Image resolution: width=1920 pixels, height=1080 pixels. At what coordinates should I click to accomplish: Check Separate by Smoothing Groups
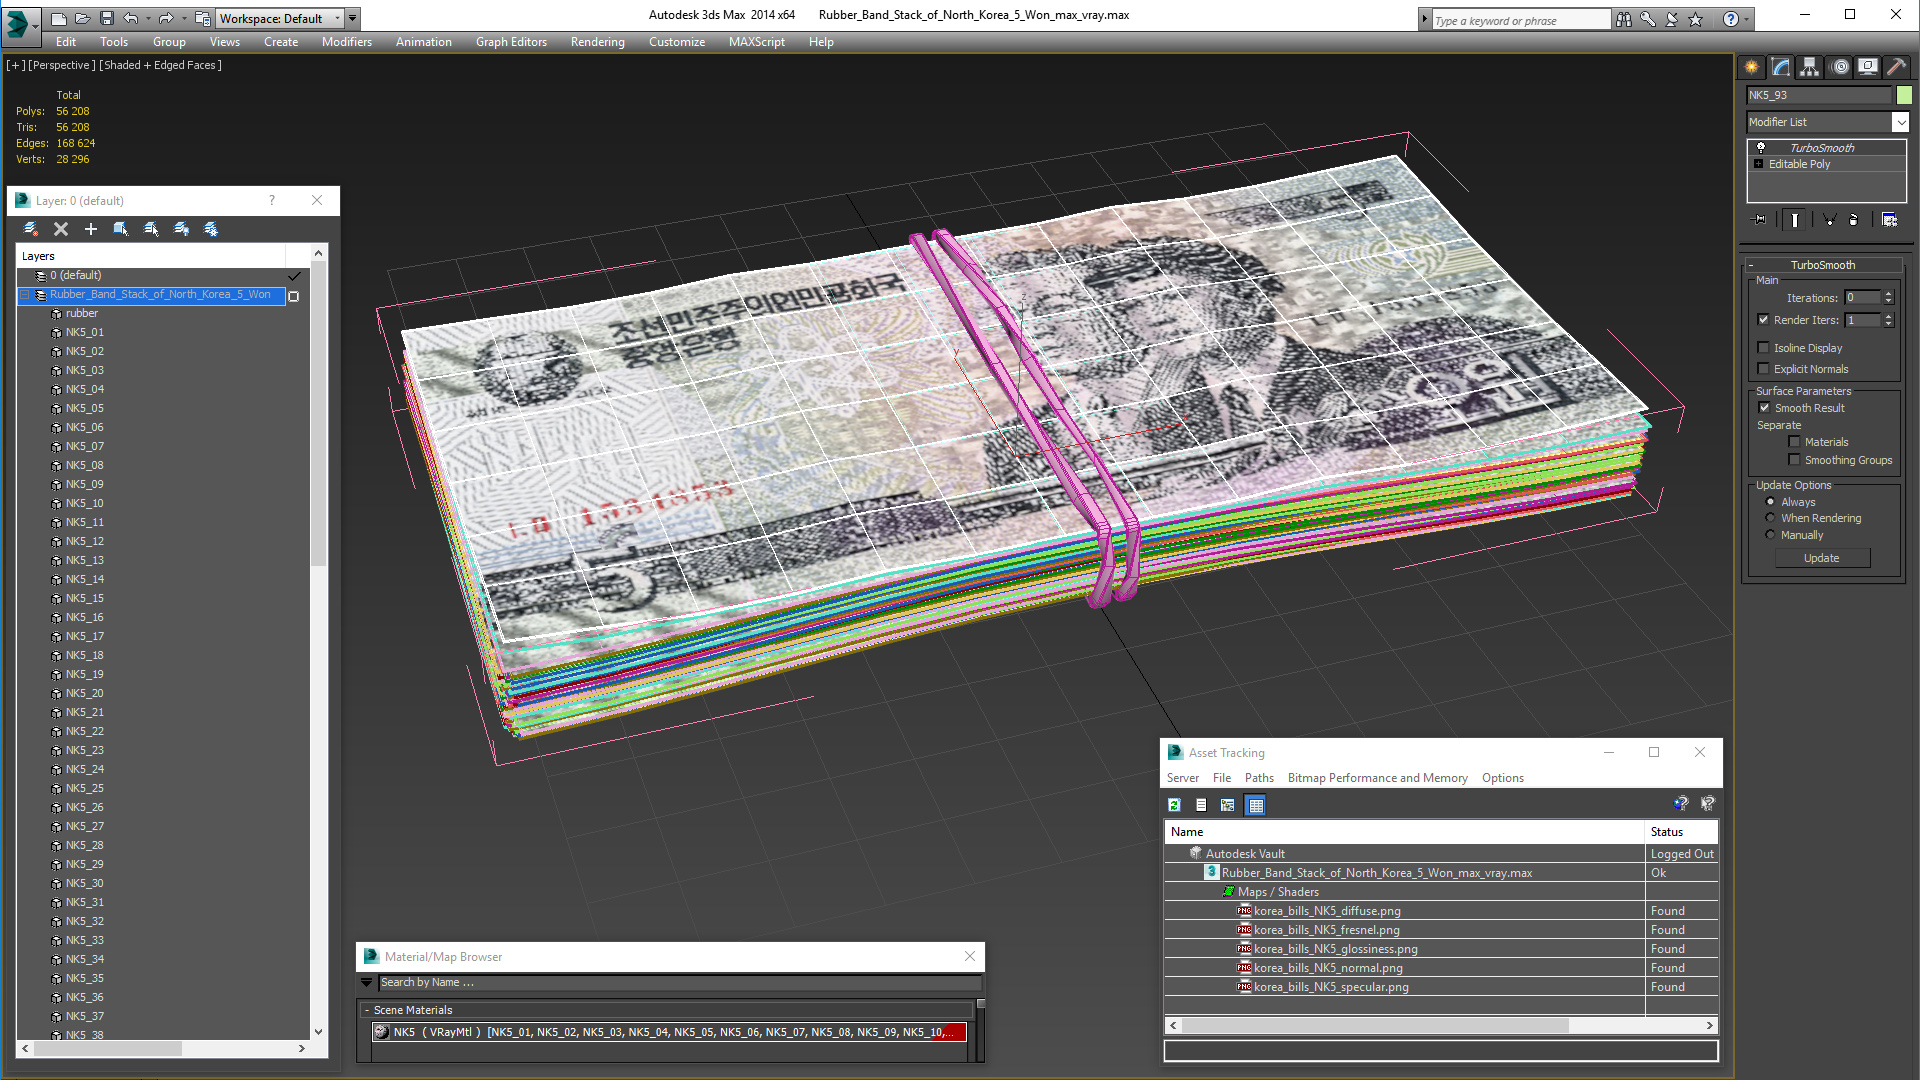[x=1795, y=460]
